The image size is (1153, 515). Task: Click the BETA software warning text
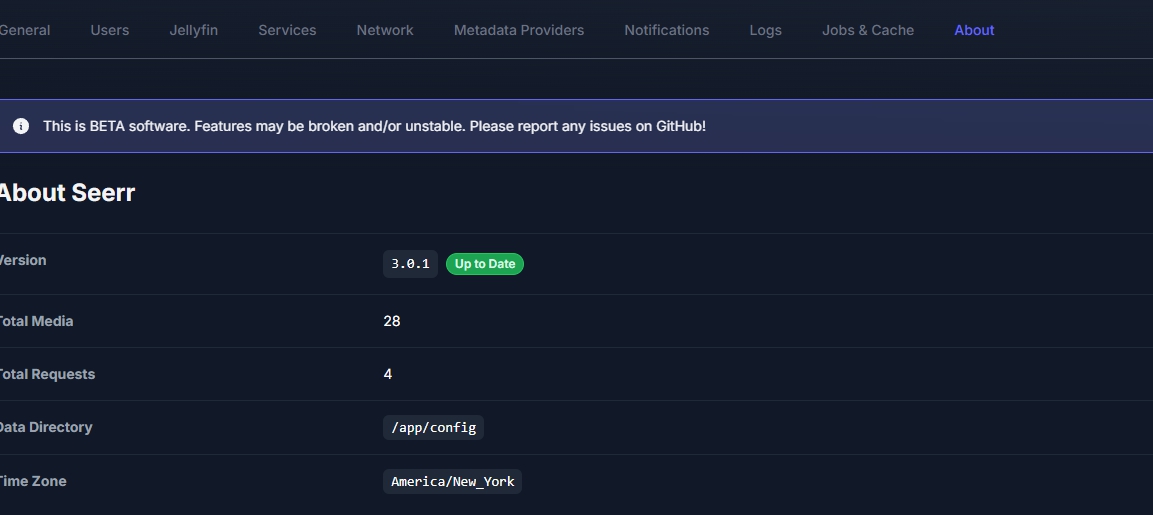pos(374,126)
